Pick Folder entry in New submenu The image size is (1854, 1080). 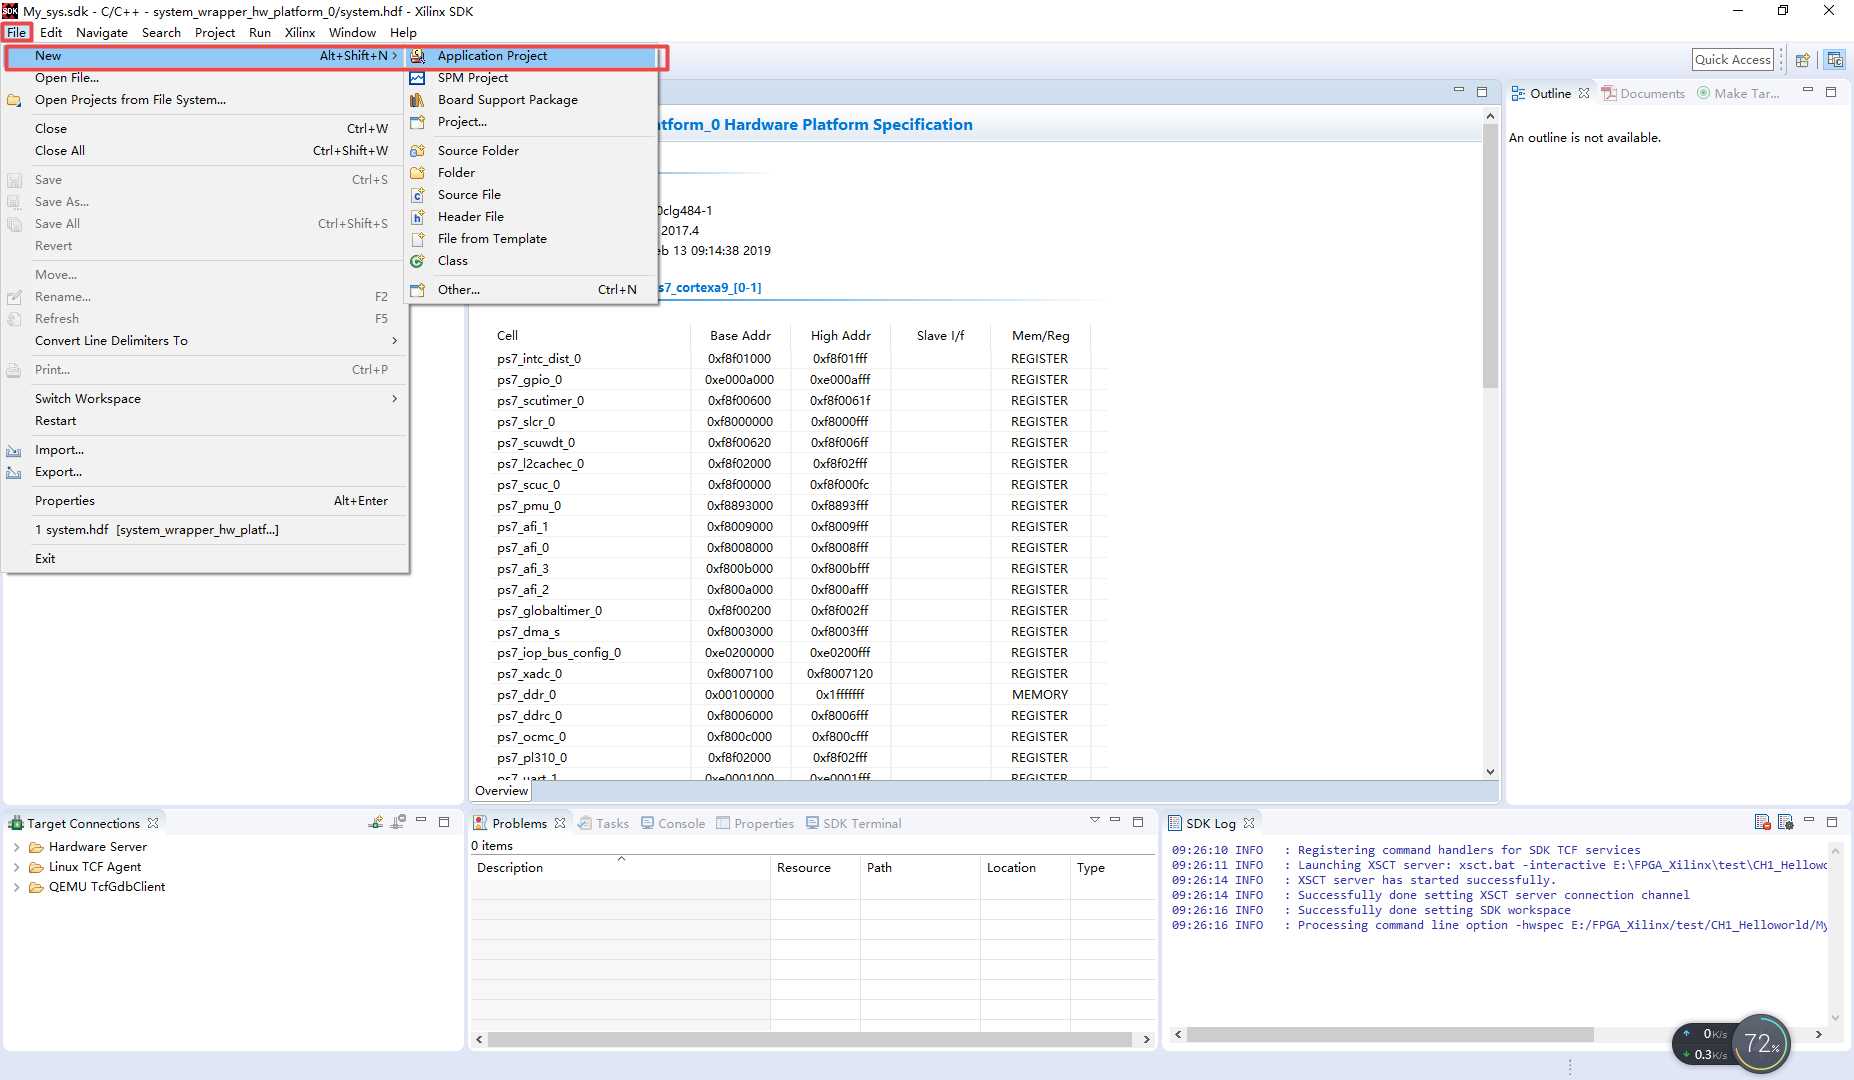[x=456, y=173]
